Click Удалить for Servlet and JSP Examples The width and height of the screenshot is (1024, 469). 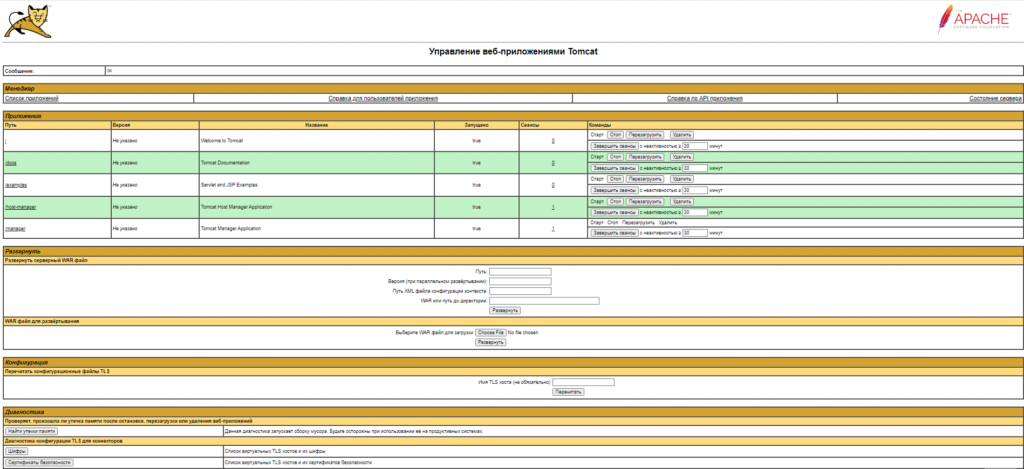(681, 179)
